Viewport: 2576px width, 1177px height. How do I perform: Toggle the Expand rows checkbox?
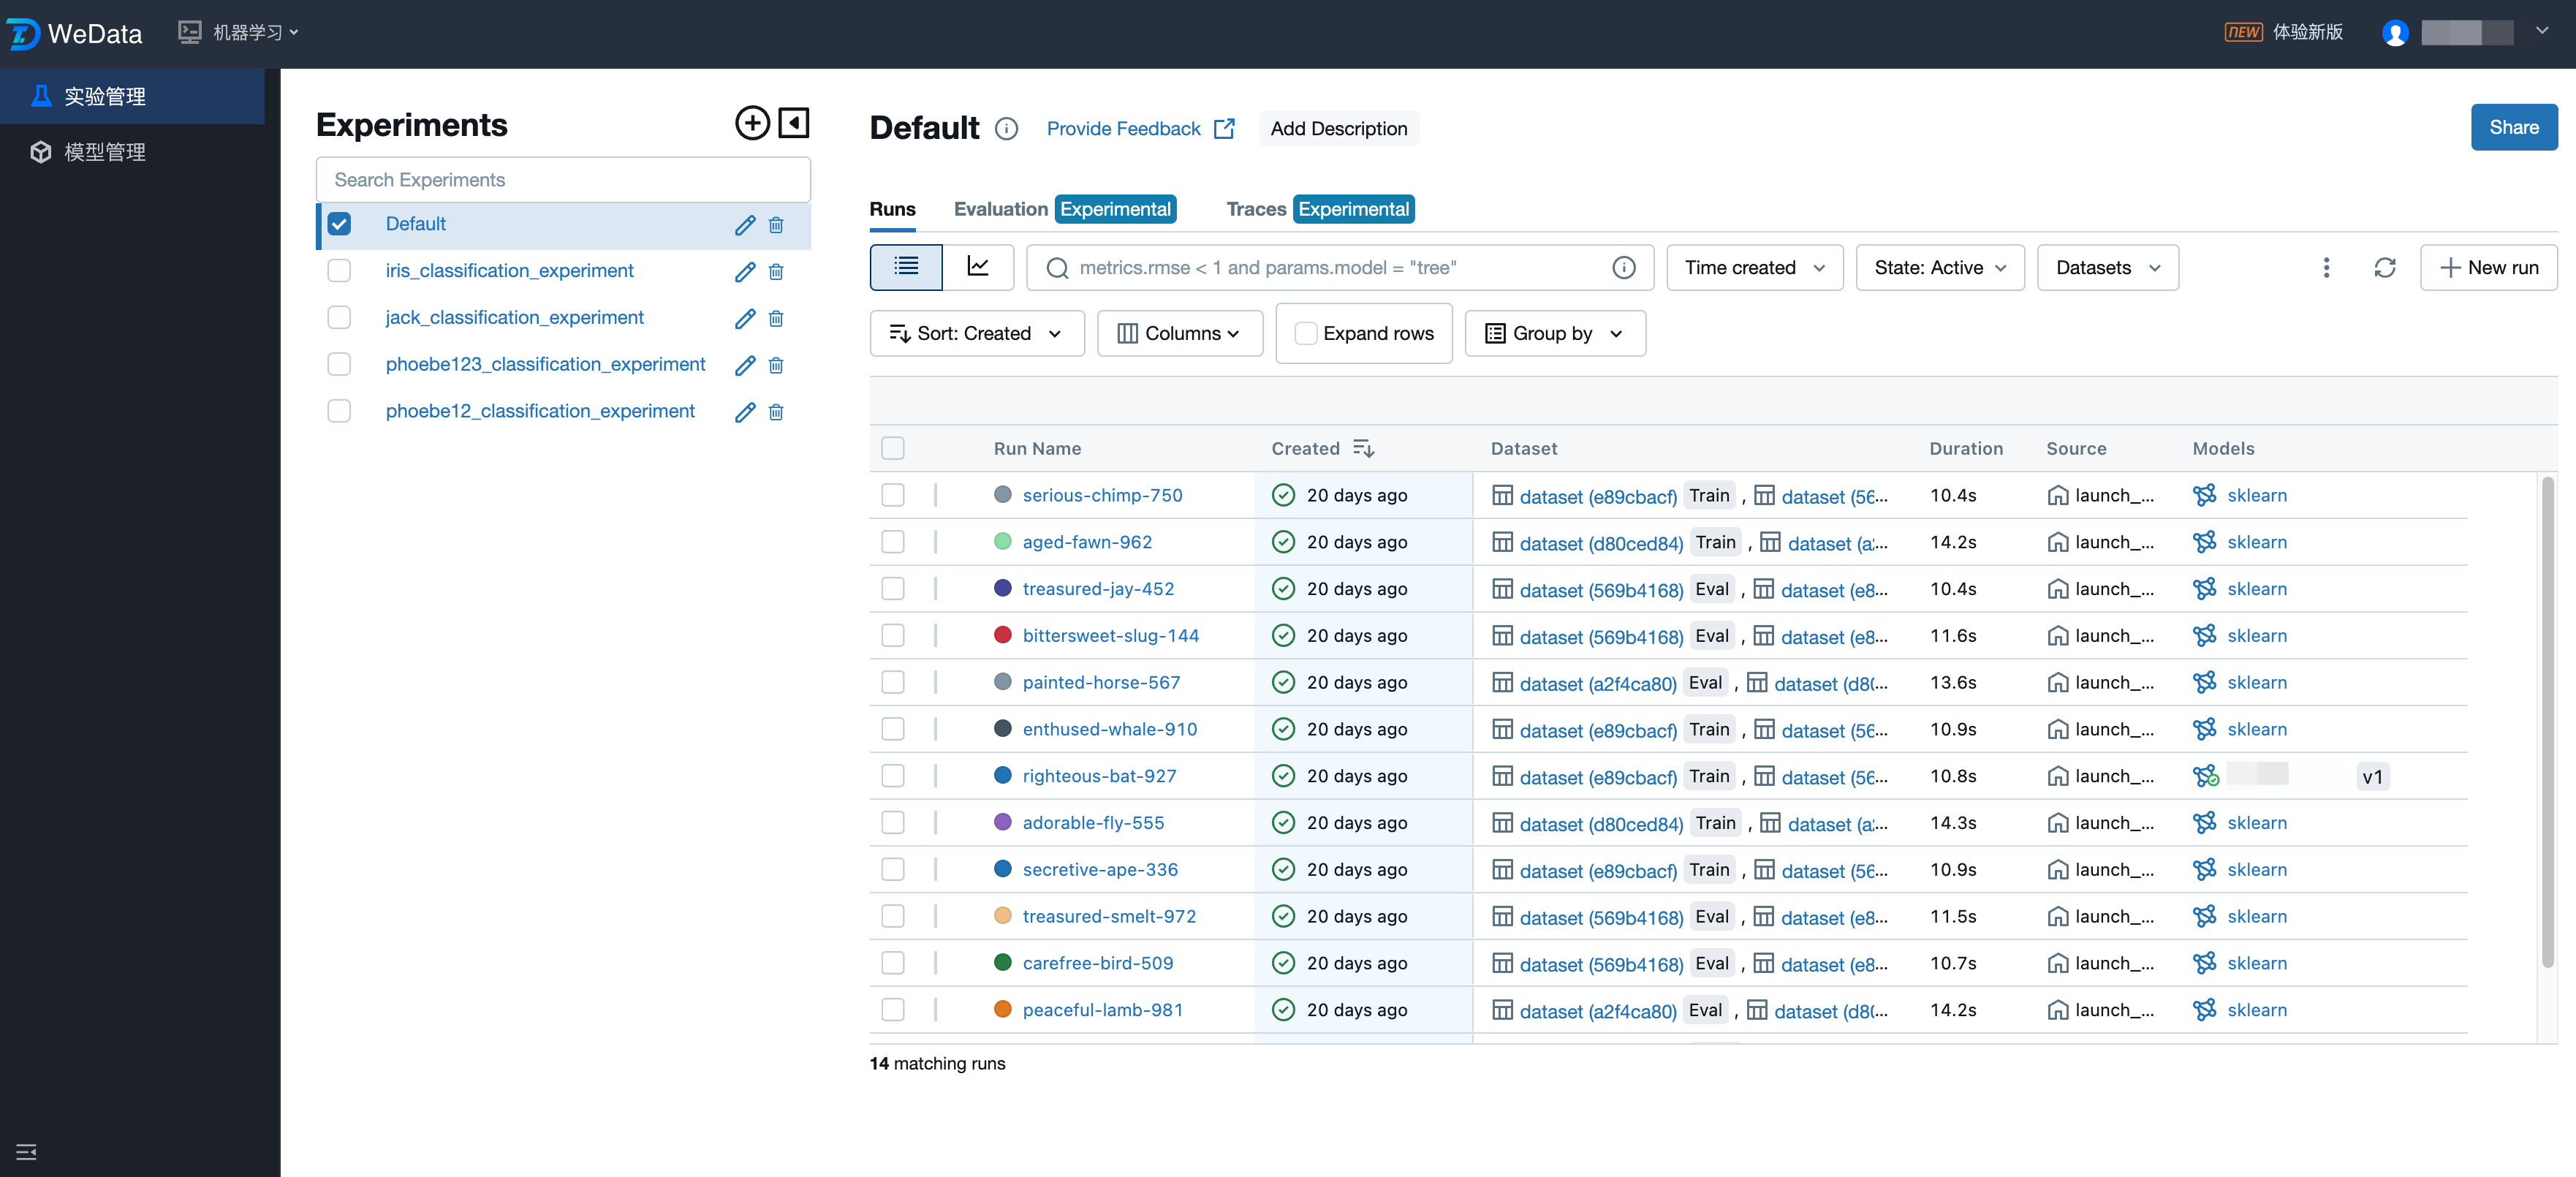tap(1305, 333)
